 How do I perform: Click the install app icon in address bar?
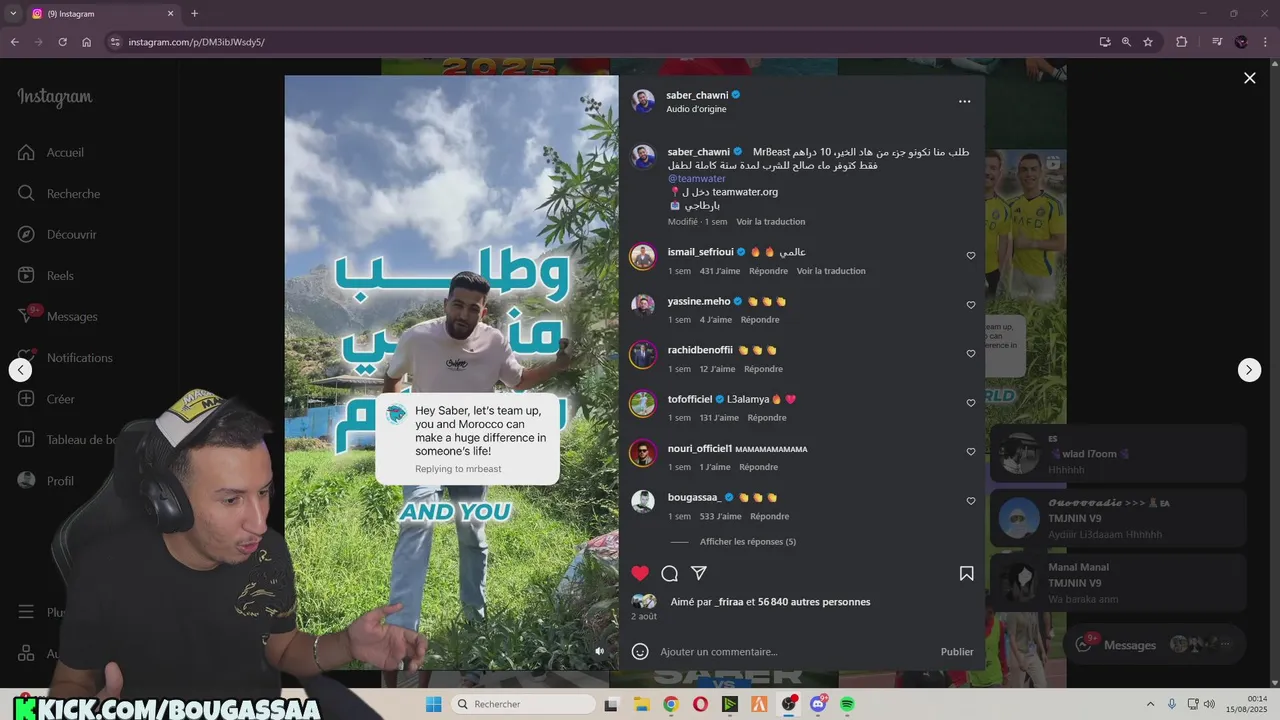[x=1104, y=42]
